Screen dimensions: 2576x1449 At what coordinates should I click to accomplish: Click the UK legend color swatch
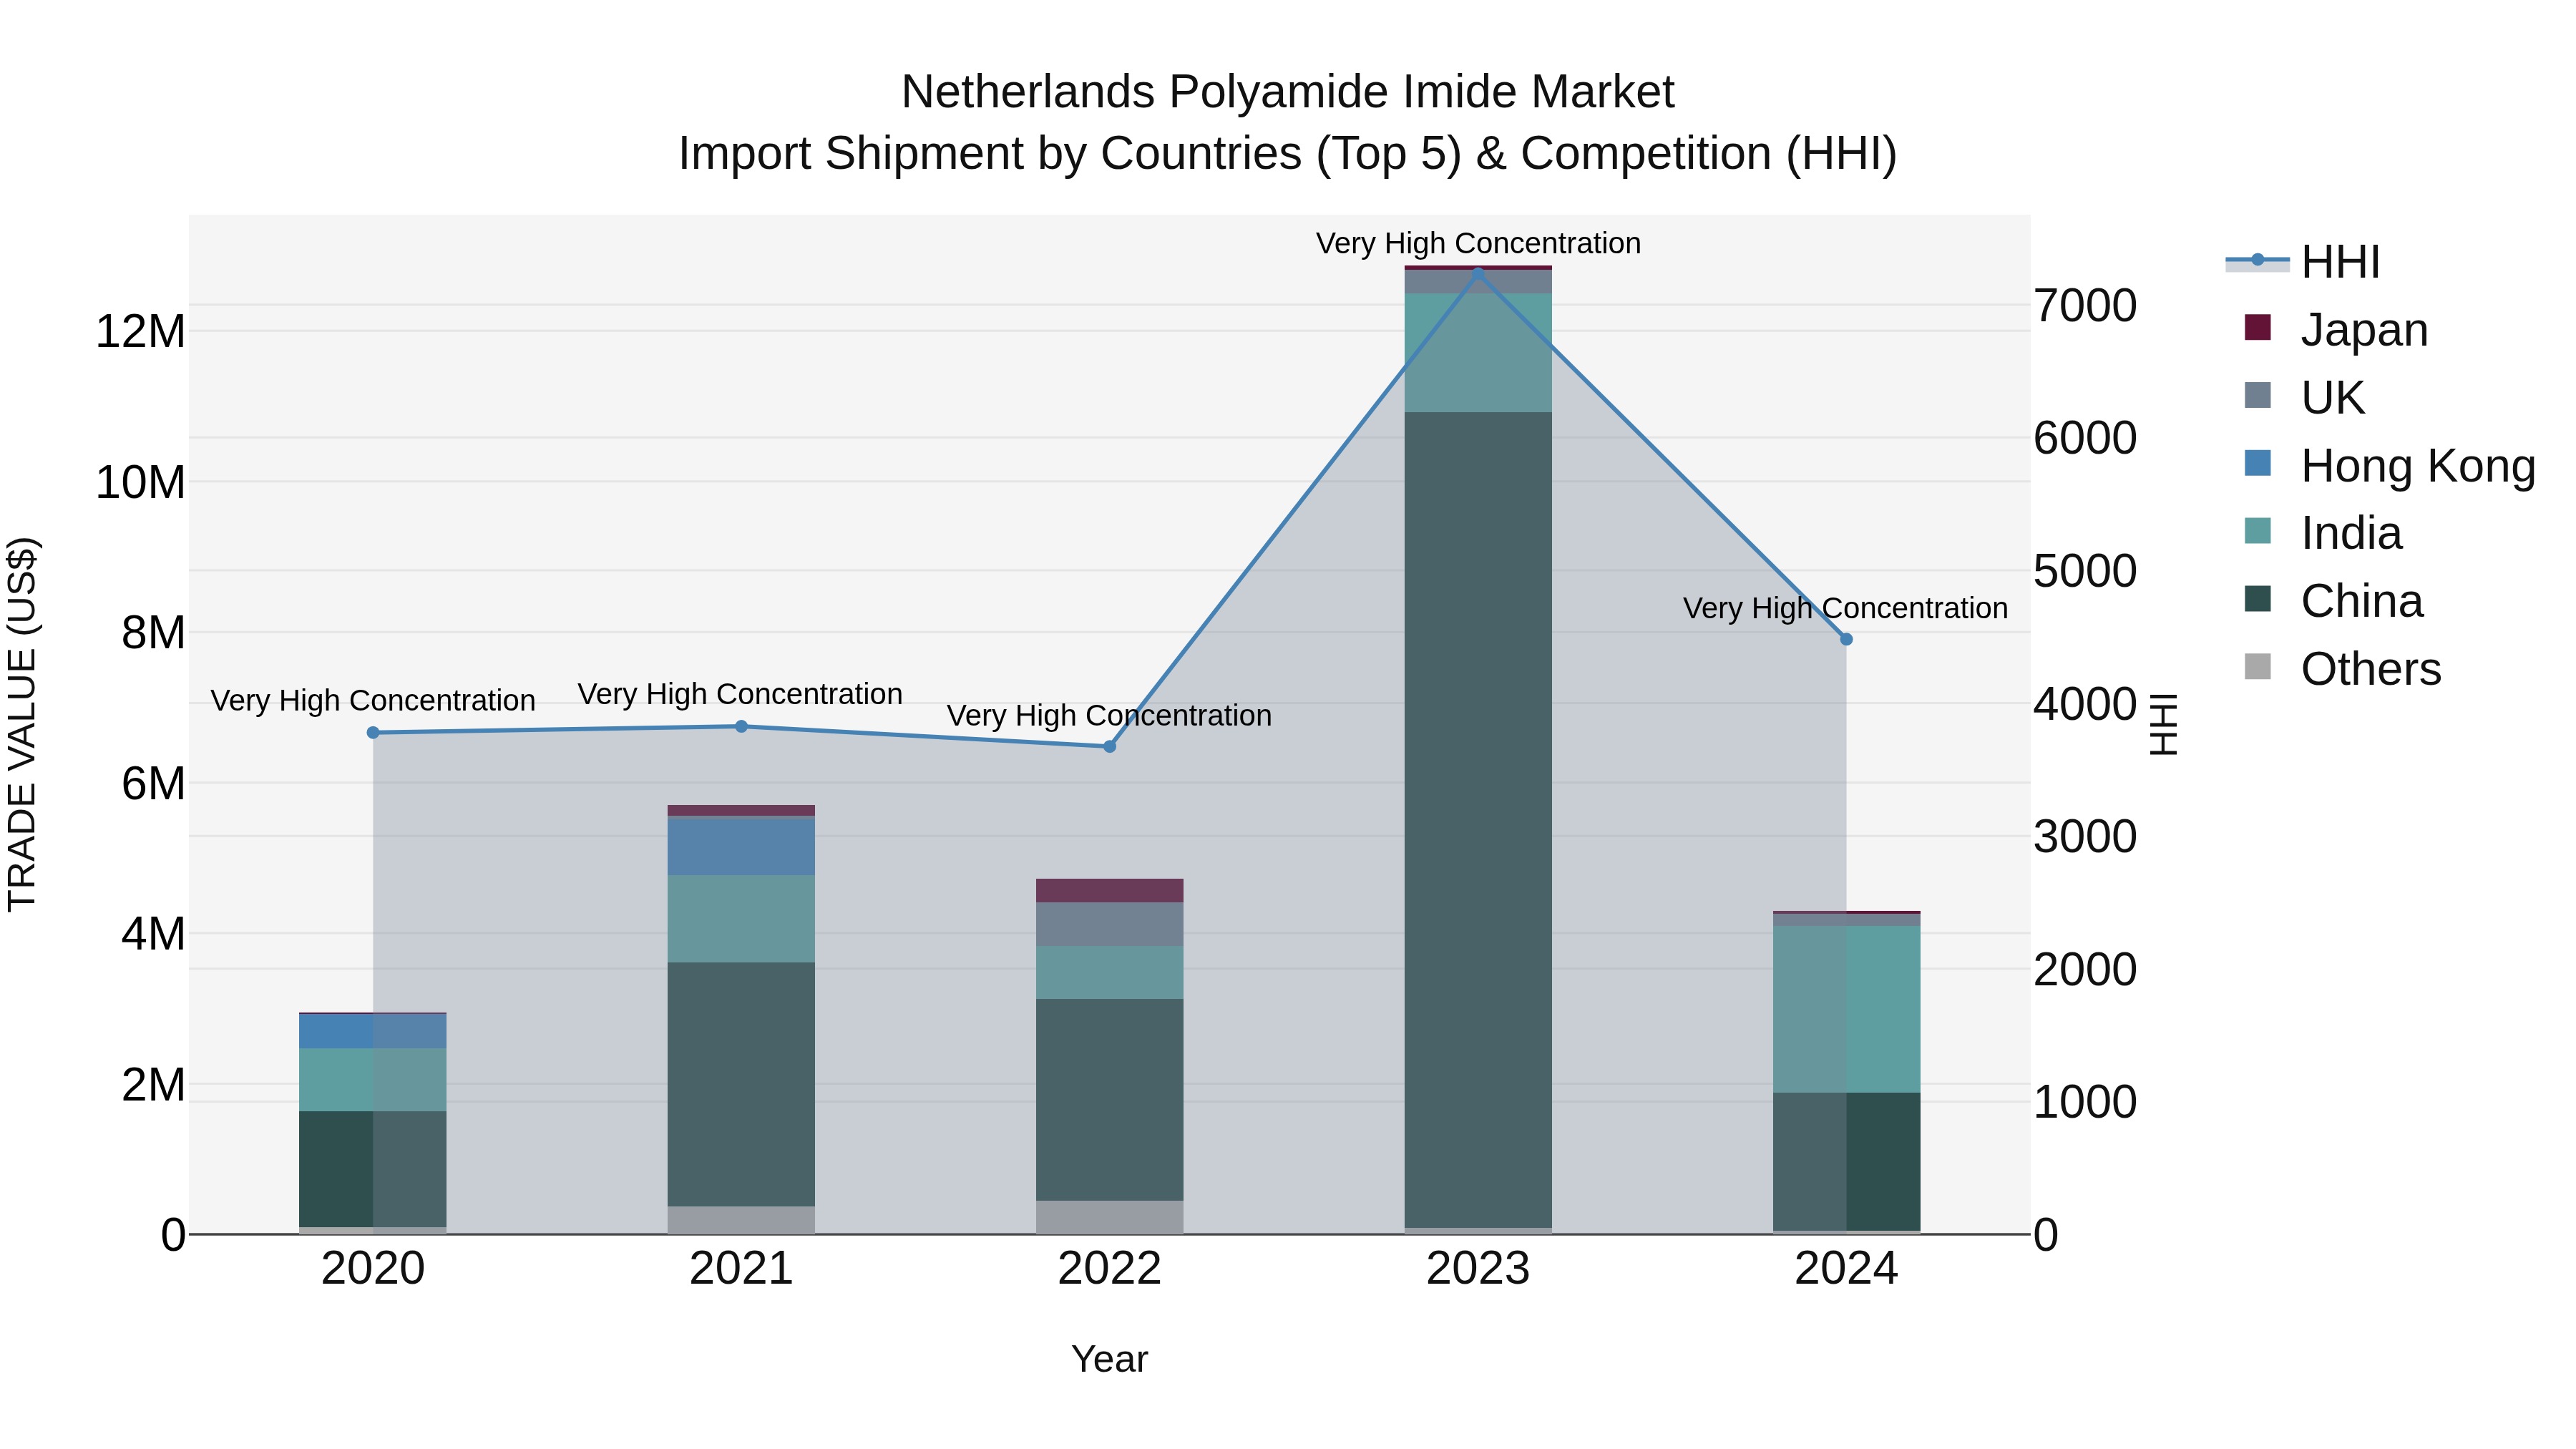[2257, 396]
